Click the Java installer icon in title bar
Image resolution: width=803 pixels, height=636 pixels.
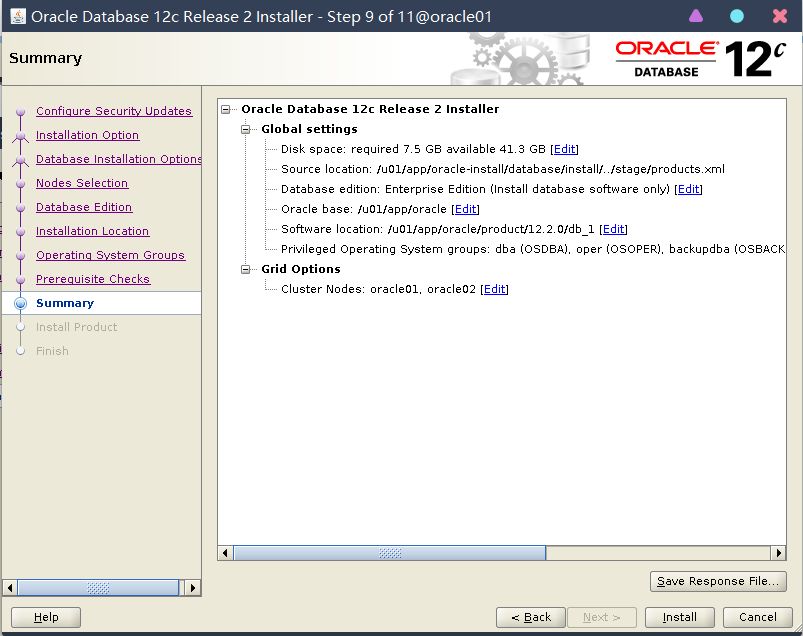pos(18,16)
